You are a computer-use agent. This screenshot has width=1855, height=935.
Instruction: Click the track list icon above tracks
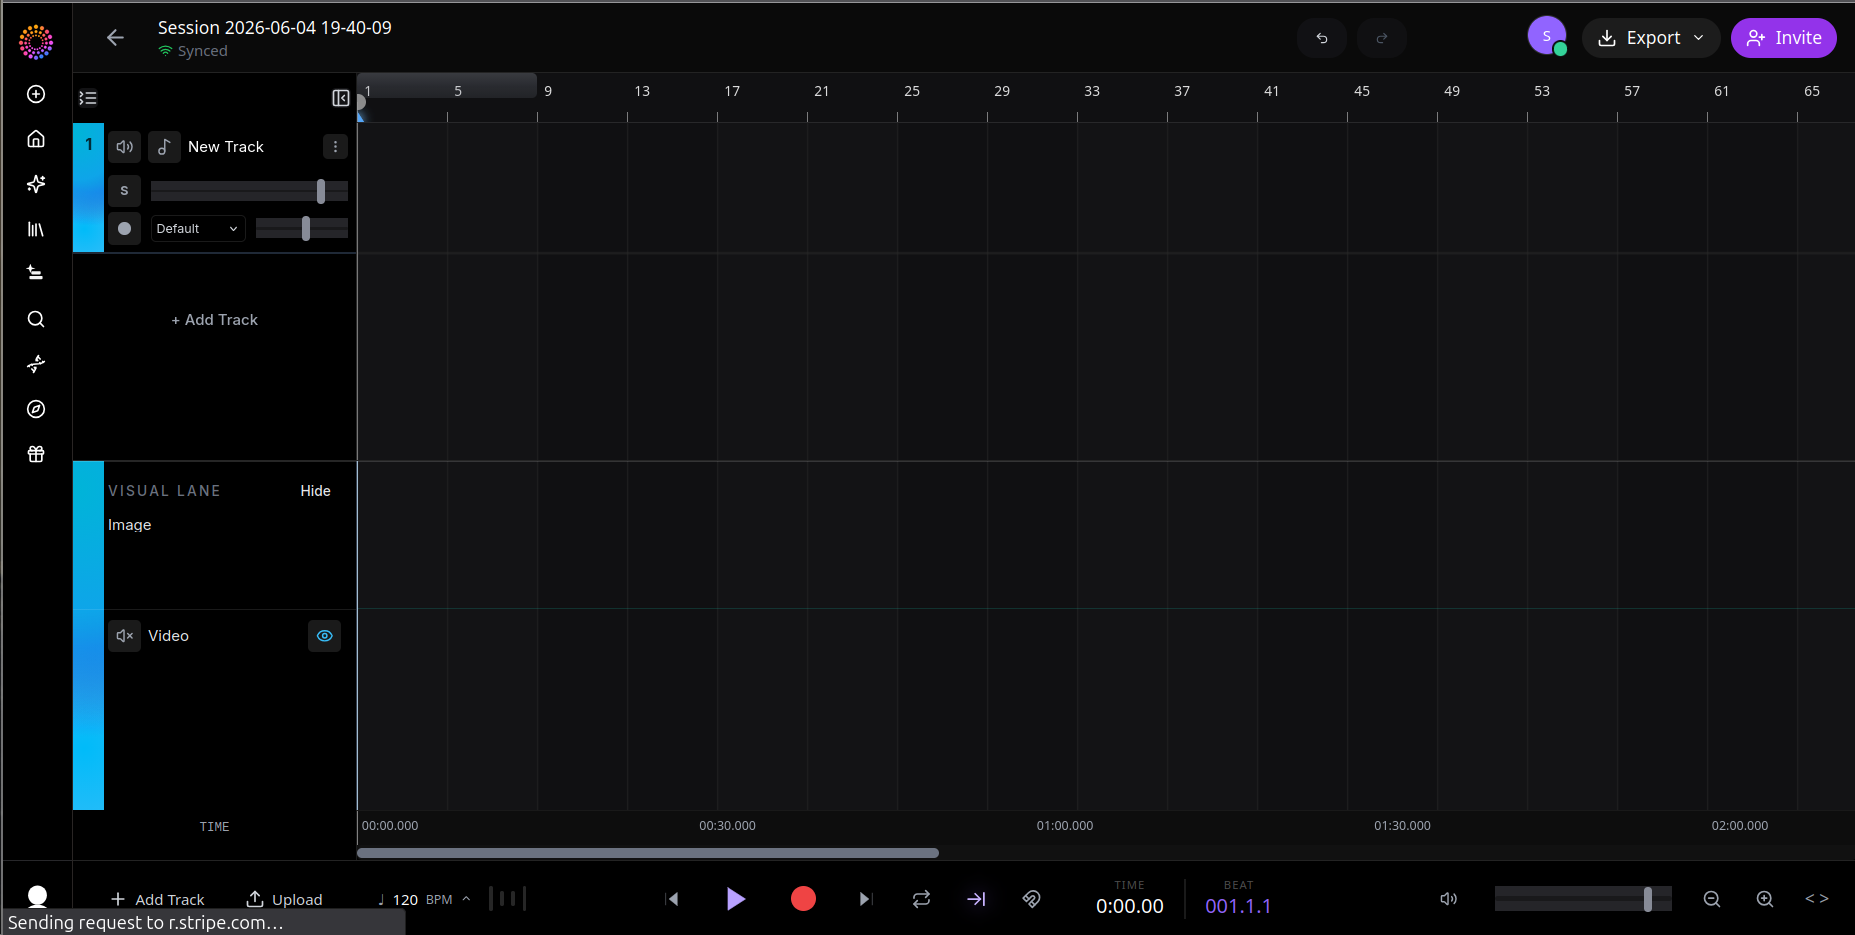tap(88, 98)
